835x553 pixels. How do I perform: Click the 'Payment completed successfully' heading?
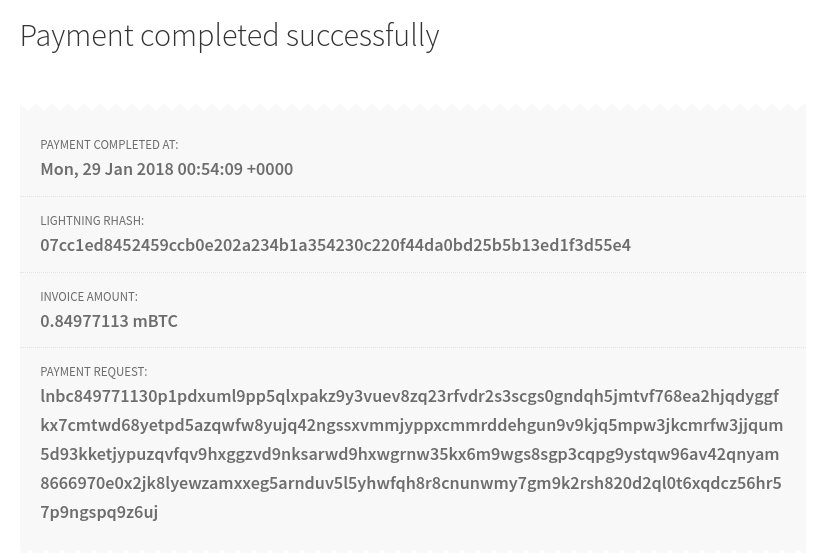pos(230,36)
